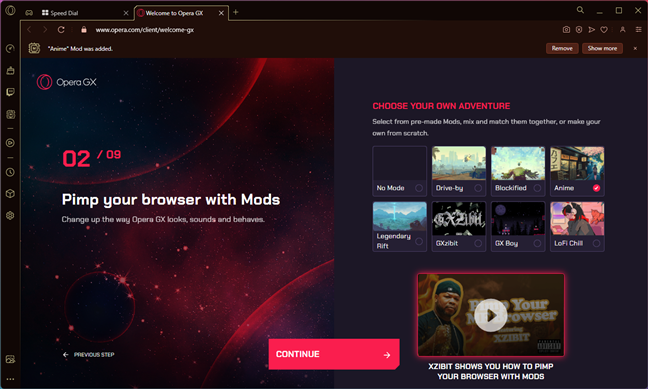Go to PREVIOUS STEP link
648x389 pixels.
[88, 355]
